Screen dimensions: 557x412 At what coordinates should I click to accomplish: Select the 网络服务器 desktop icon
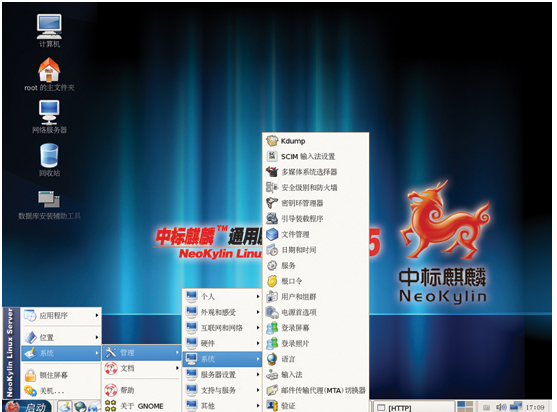coord(49,117)
